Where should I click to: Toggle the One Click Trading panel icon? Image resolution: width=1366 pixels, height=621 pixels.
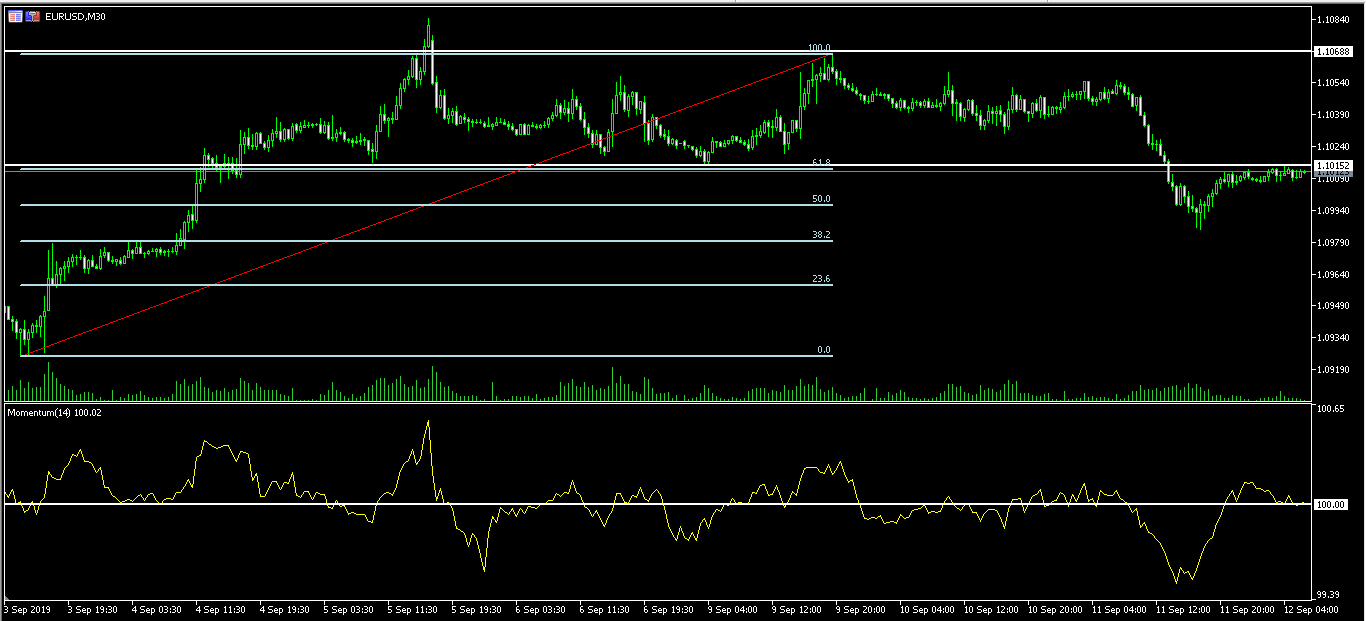[33, 16]
